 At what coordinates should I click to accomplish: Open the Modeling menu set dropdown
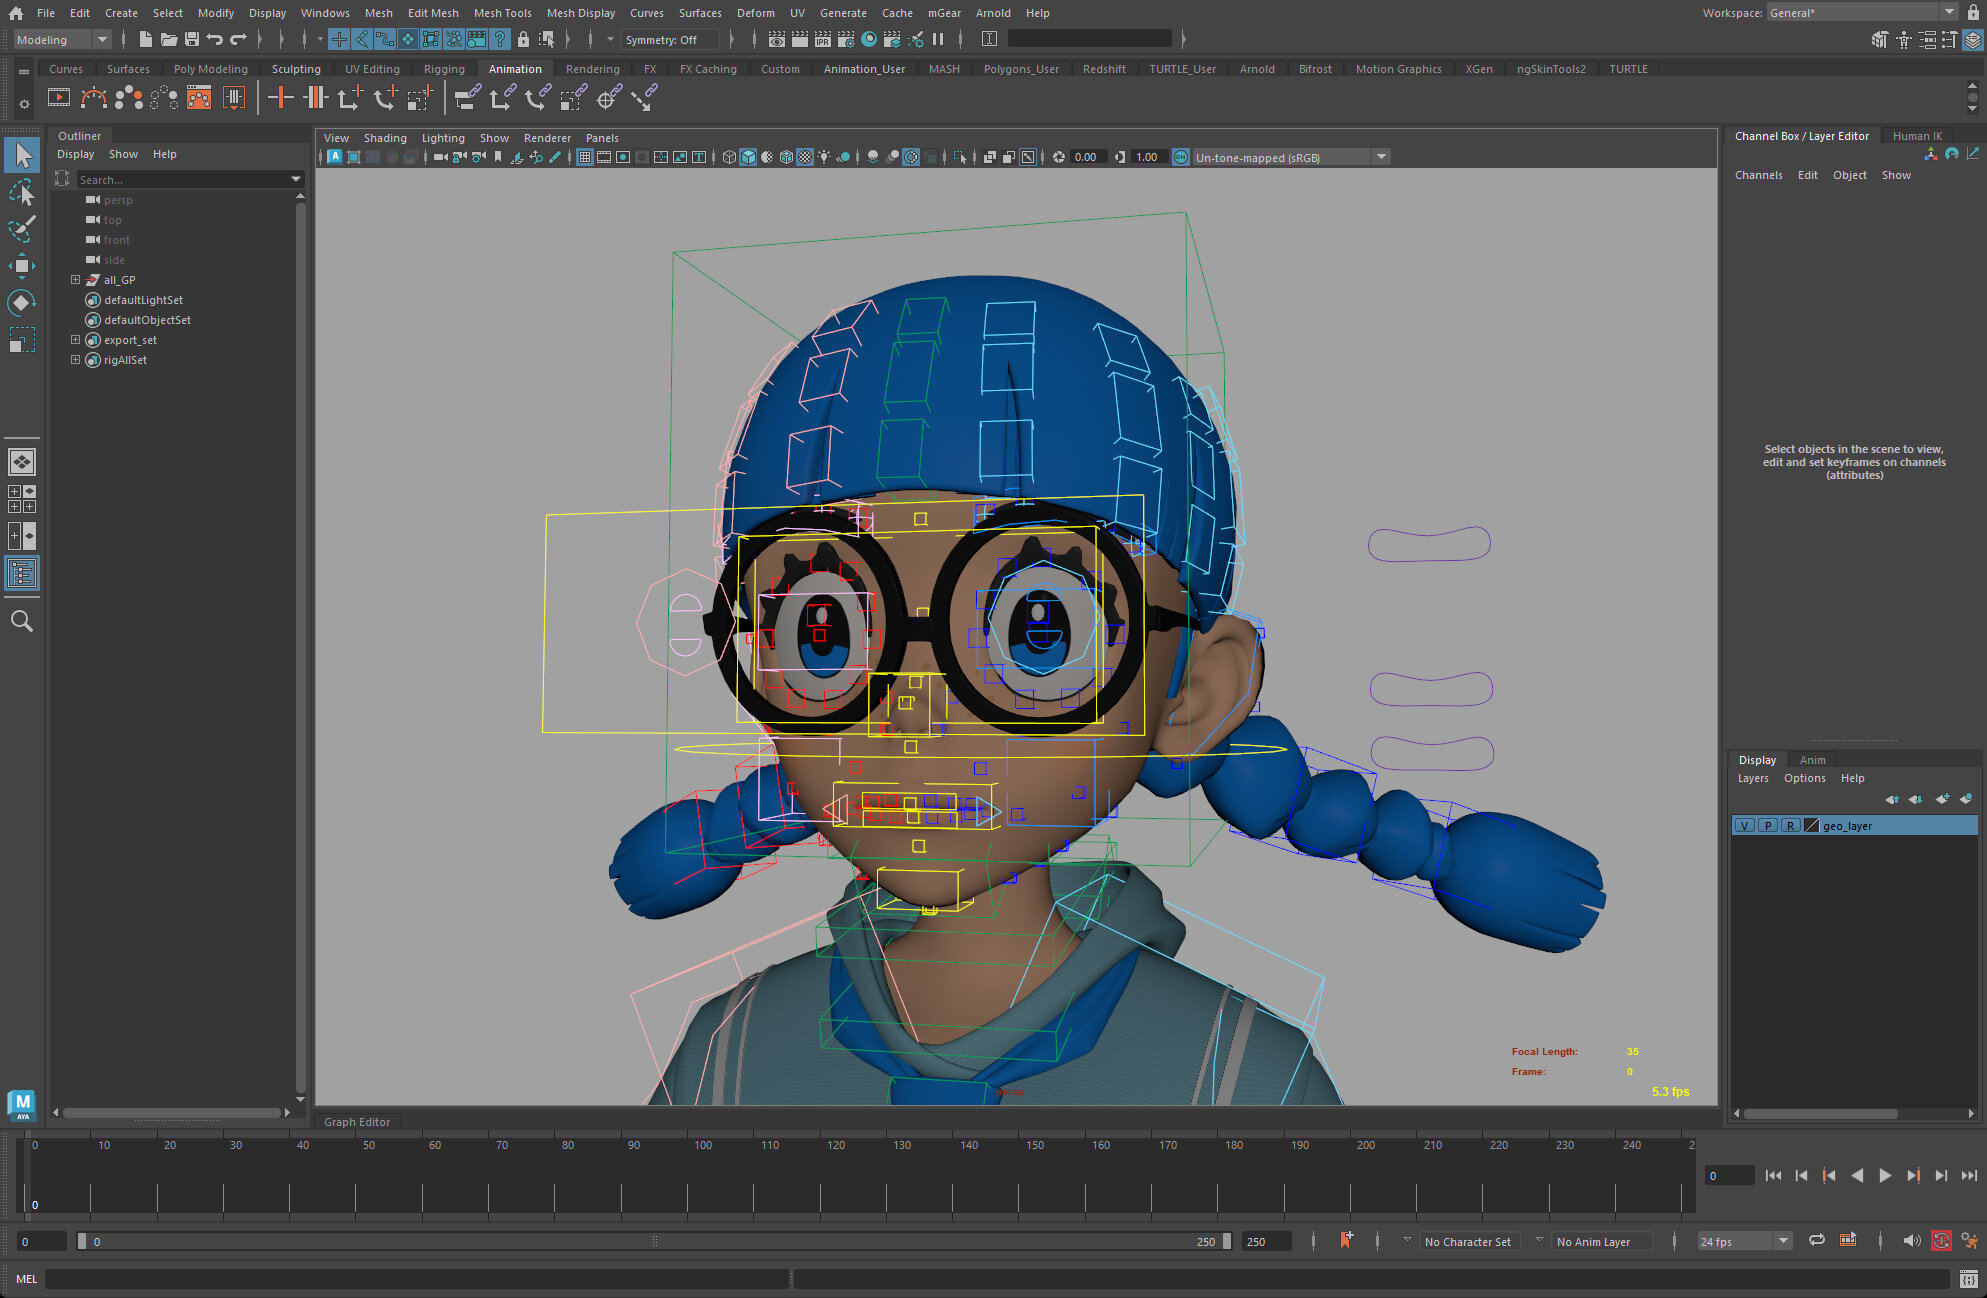coord(62,40)
